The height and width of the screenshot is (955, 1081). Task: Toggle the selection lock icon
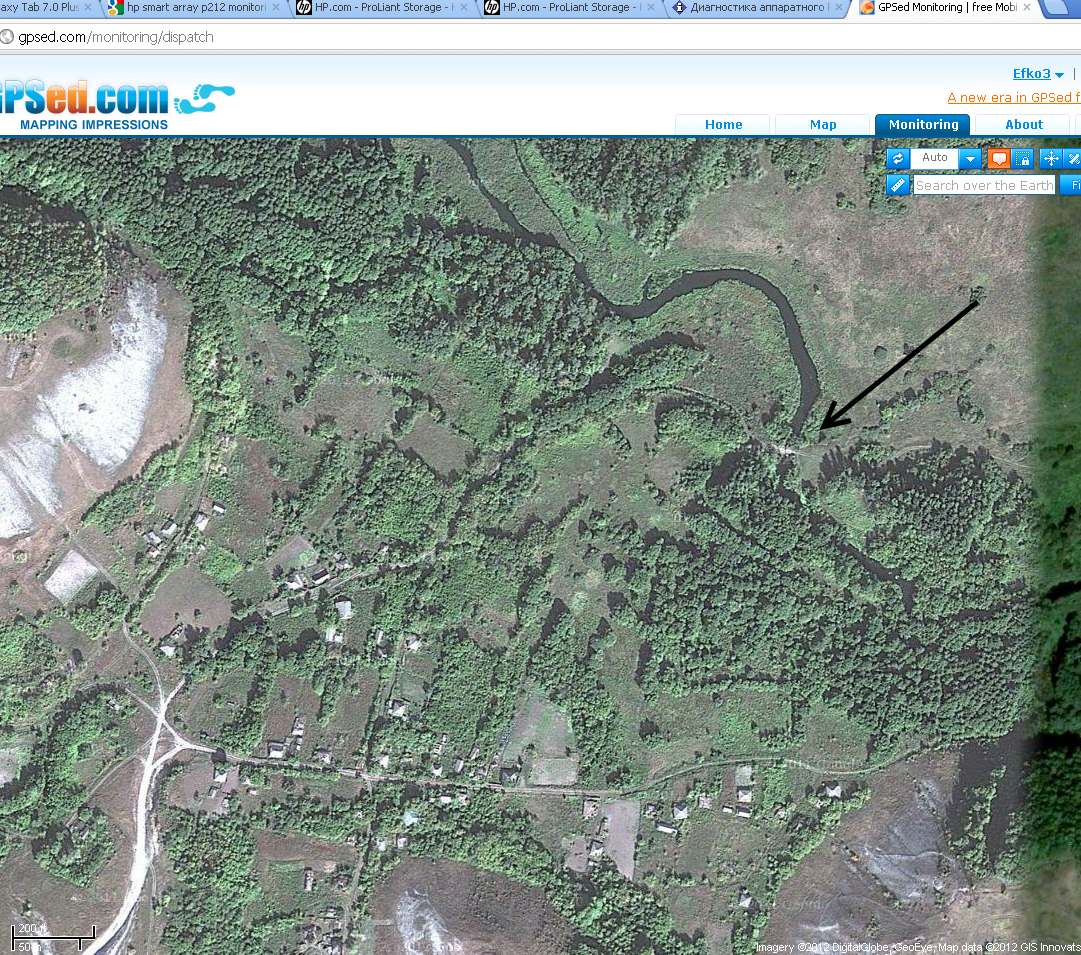1022,159
